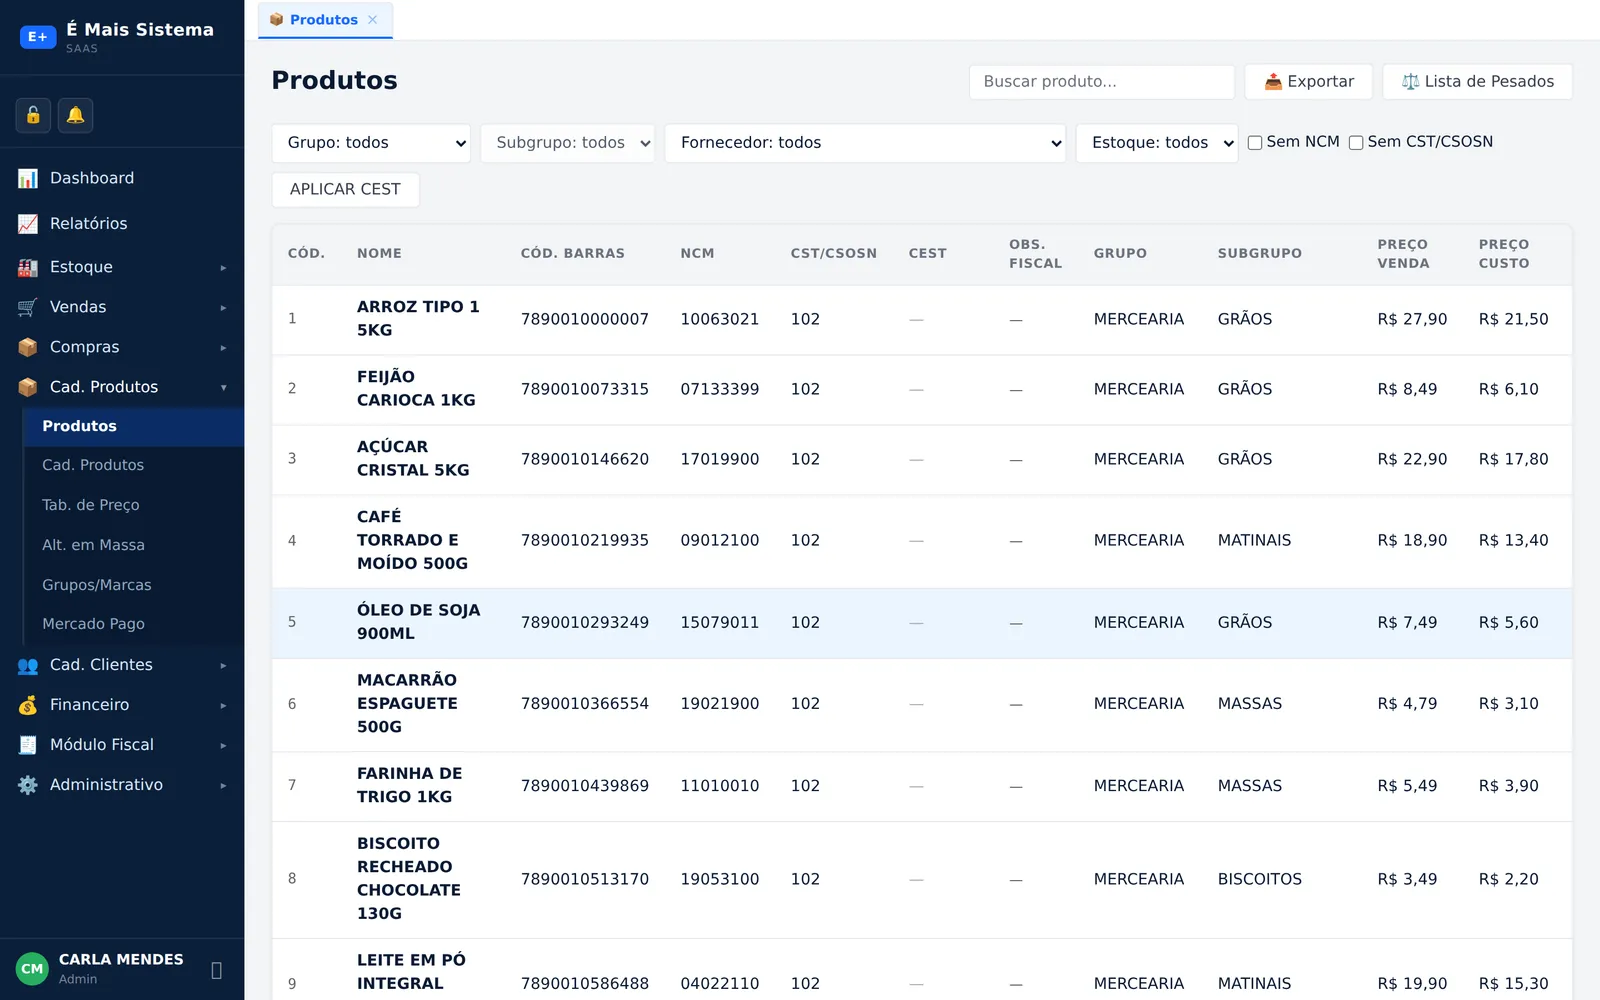Click the Dashboard chart icon

28,178
